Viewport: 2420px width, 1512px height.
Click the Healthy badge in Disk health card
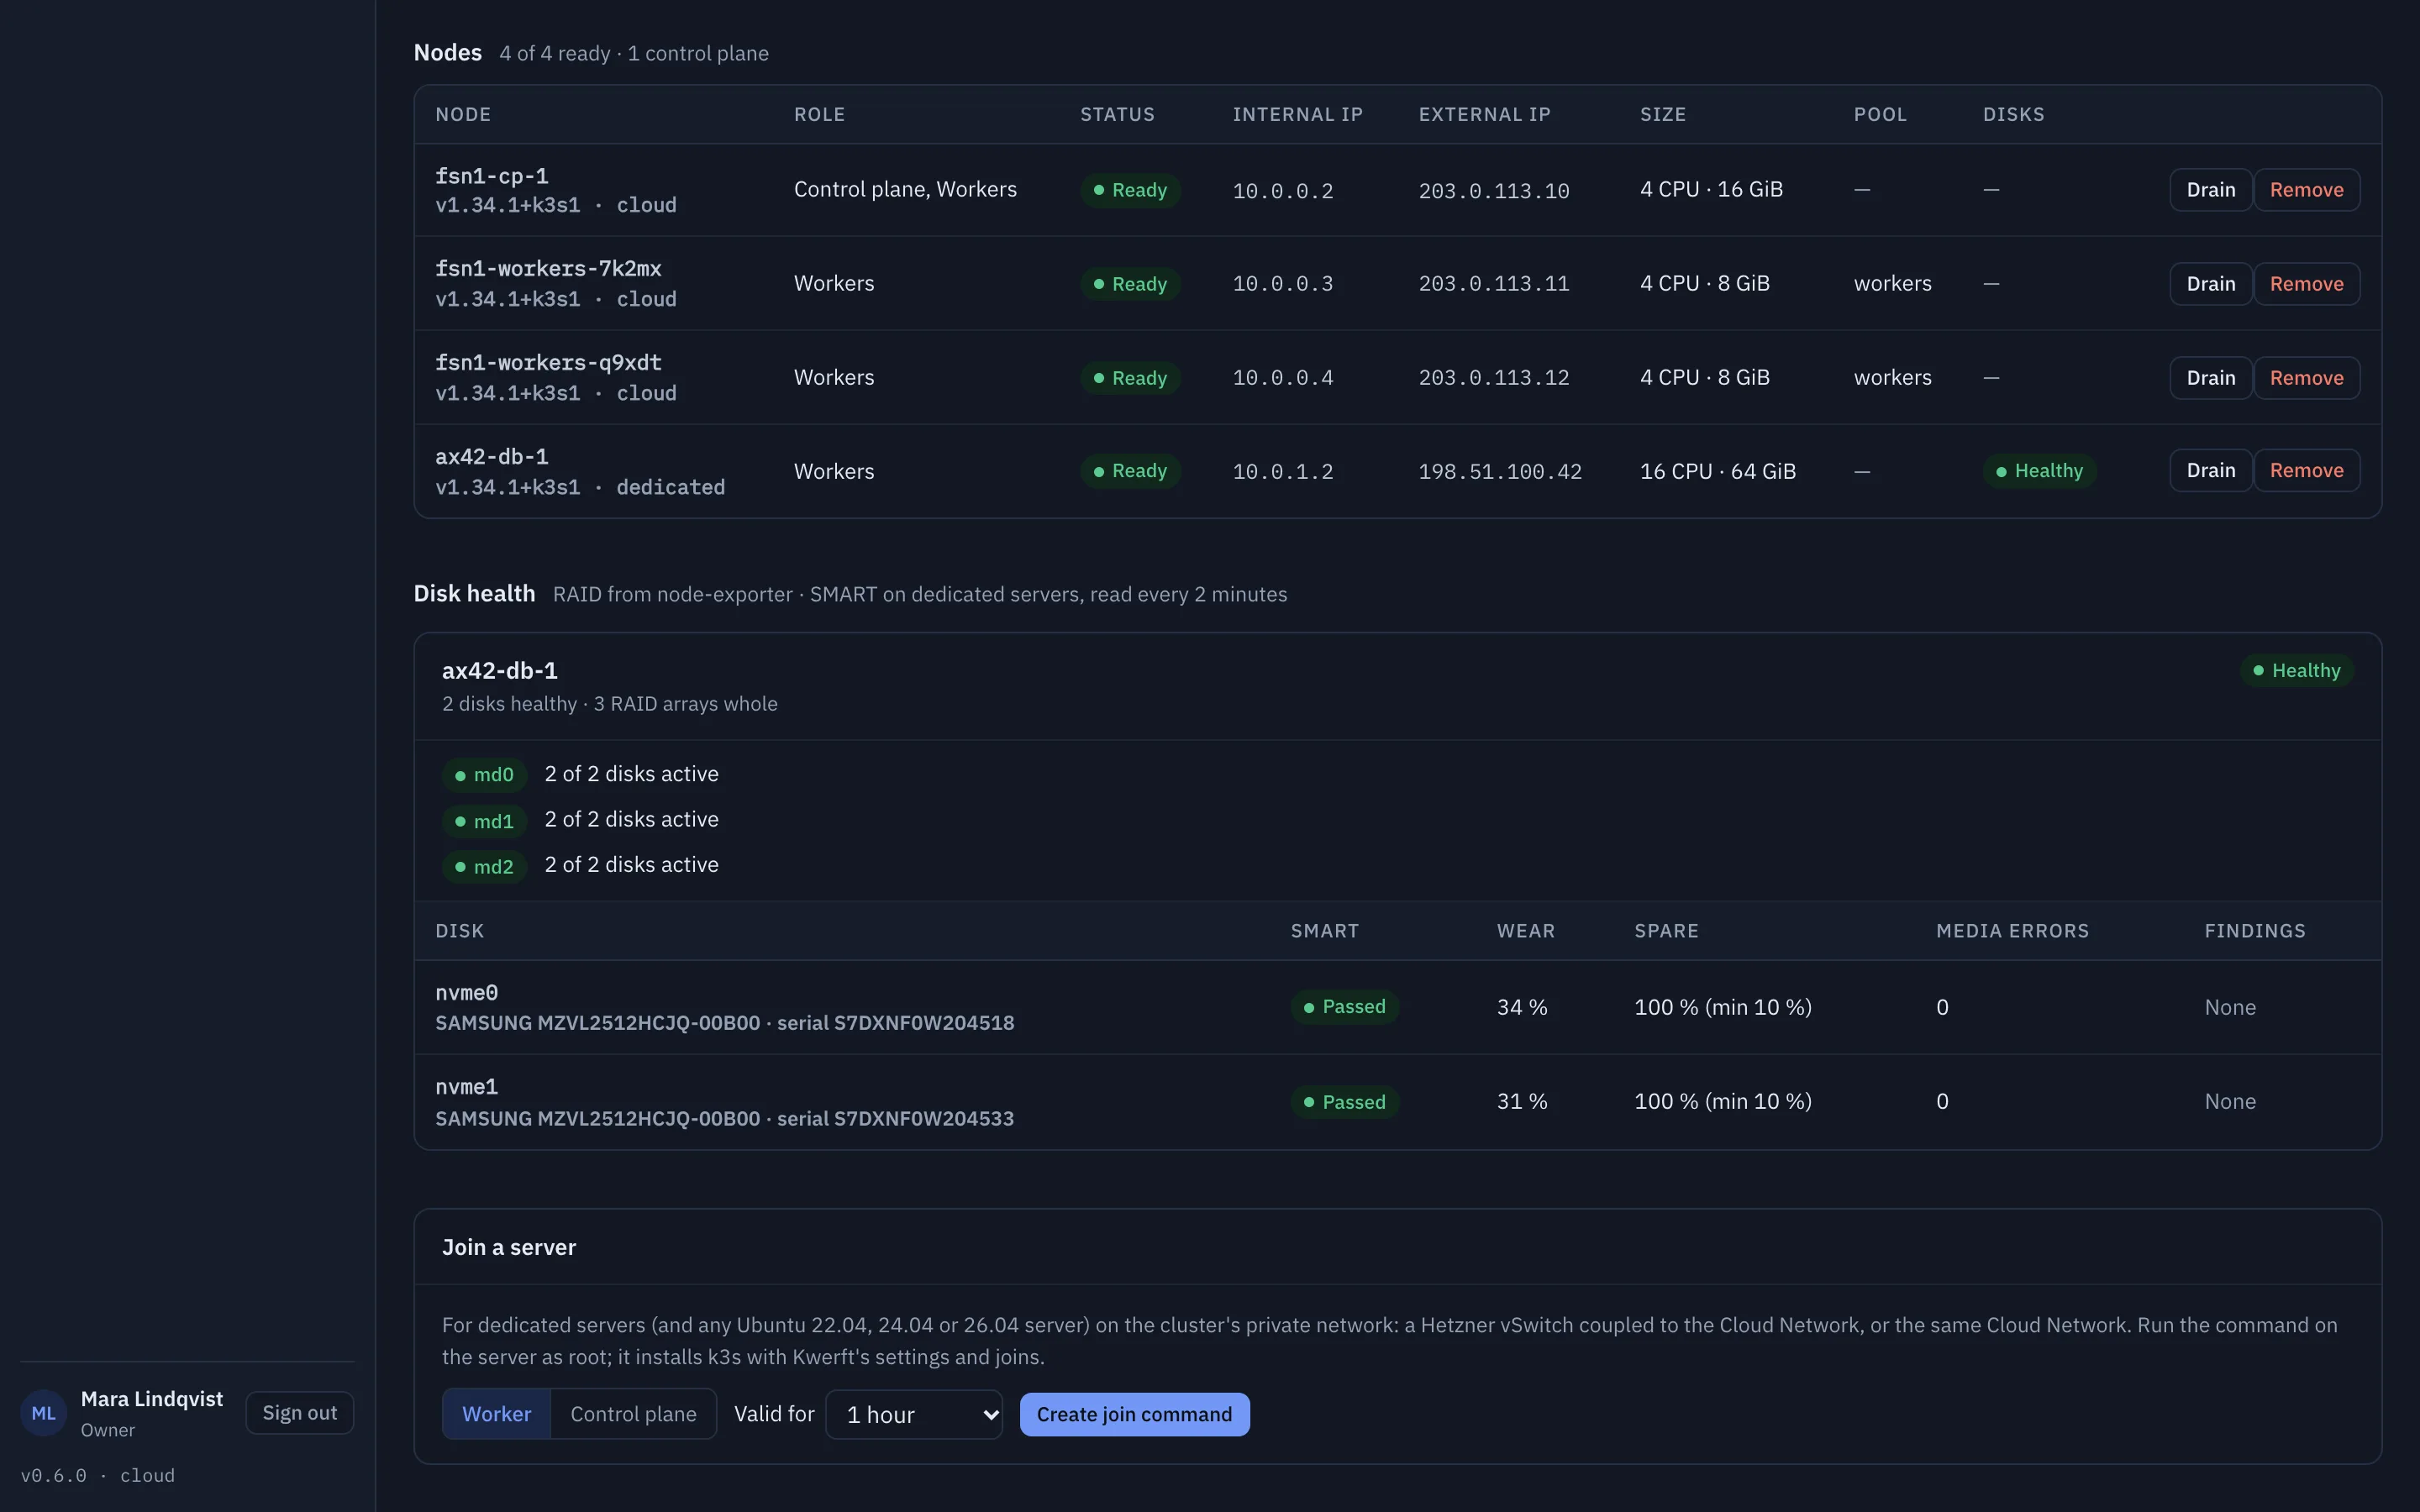coord(2296,670)
